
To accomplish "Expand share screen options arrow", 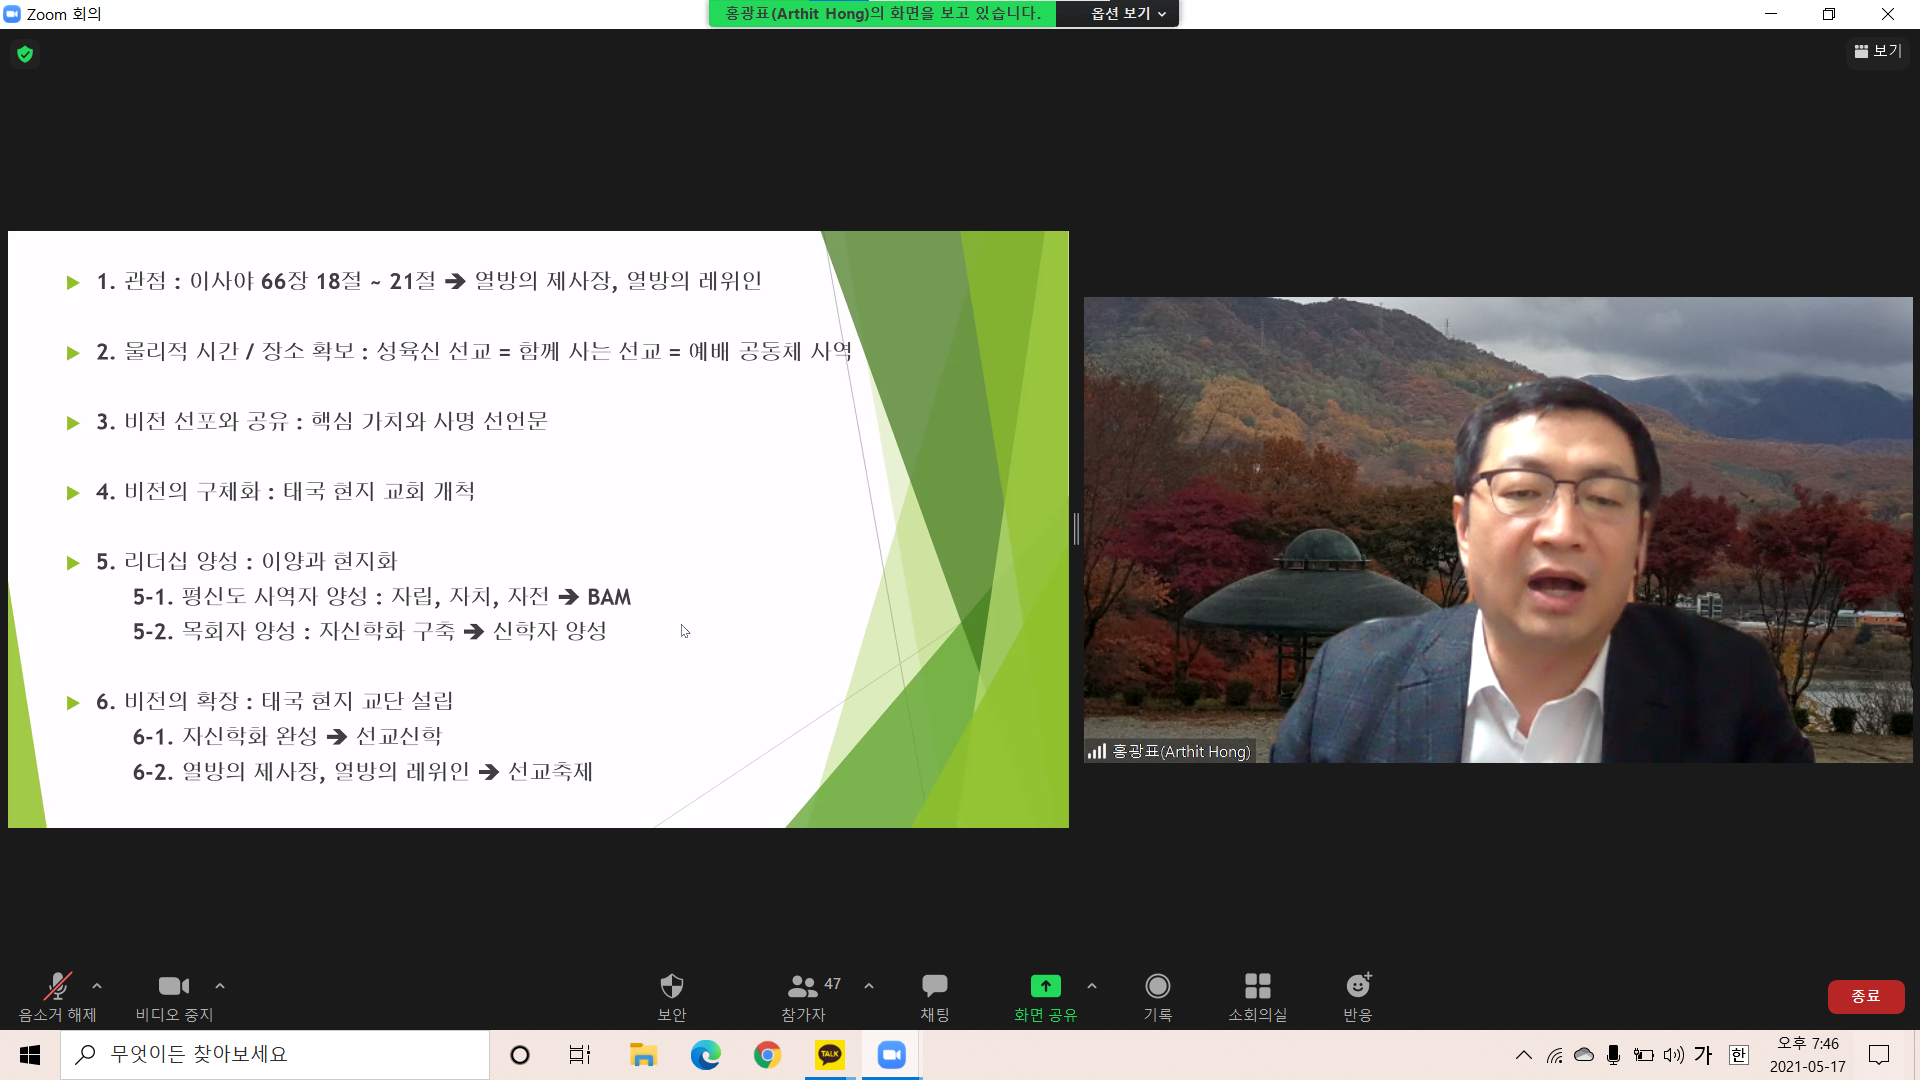I will pyautogui.click(x=1092, y=986).
